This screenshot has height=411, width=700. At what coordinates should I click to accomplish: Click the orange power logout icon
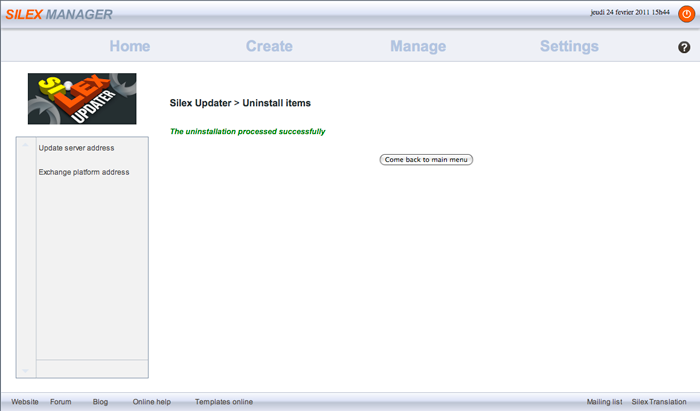point(687,14)
